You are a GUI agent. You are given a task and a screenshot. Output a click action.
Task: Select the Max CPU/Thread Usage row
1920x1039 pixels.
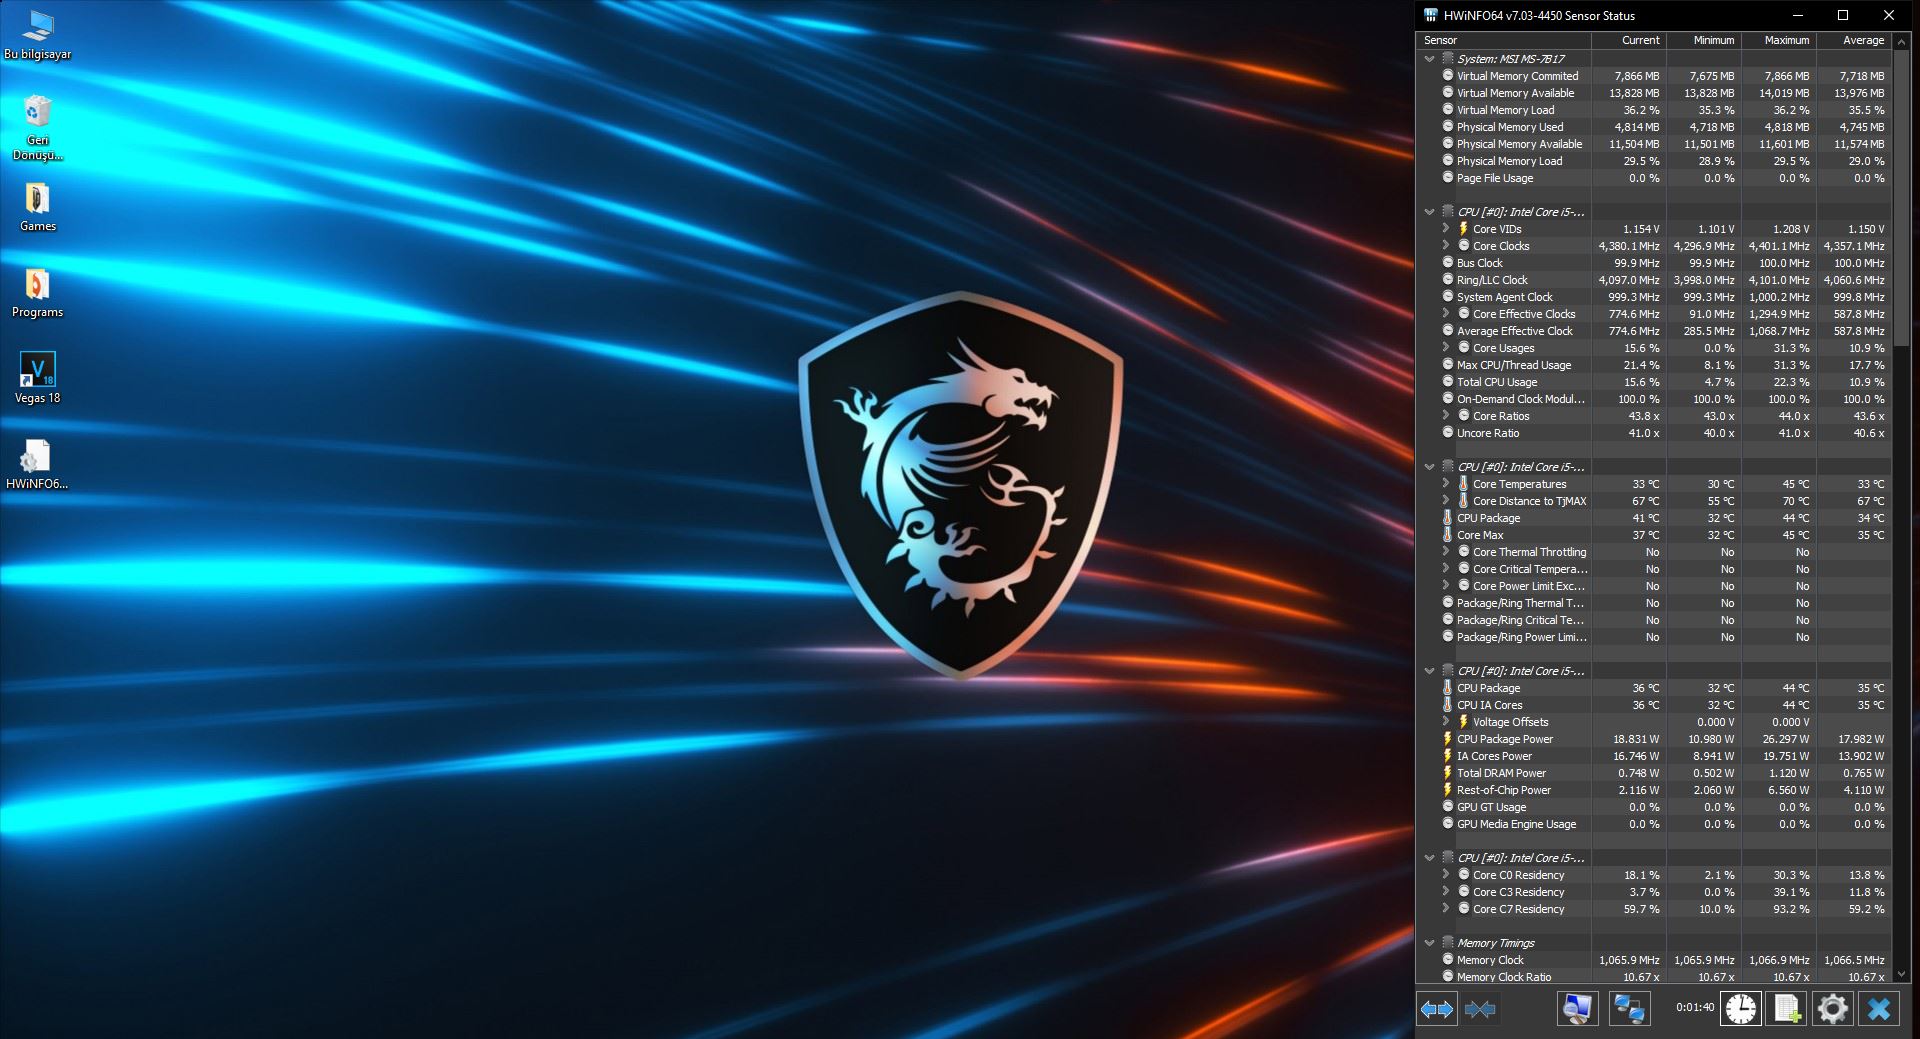tap(1654, 365)
